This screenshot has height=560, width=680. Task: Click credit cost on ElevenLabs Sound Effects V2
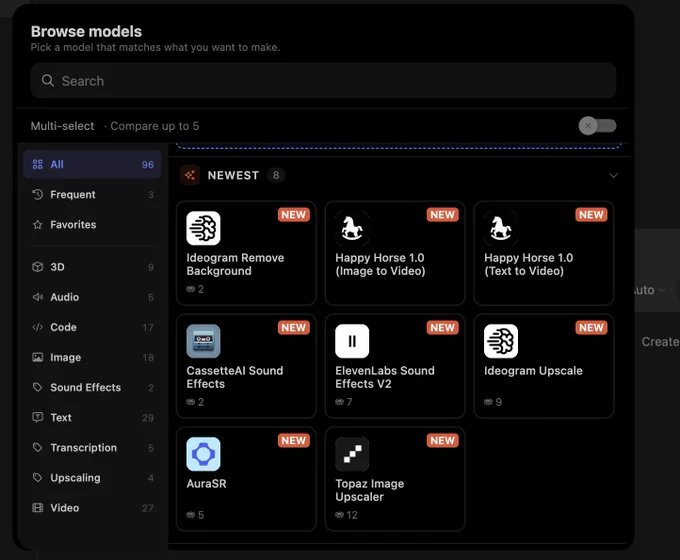coord(343,402)
